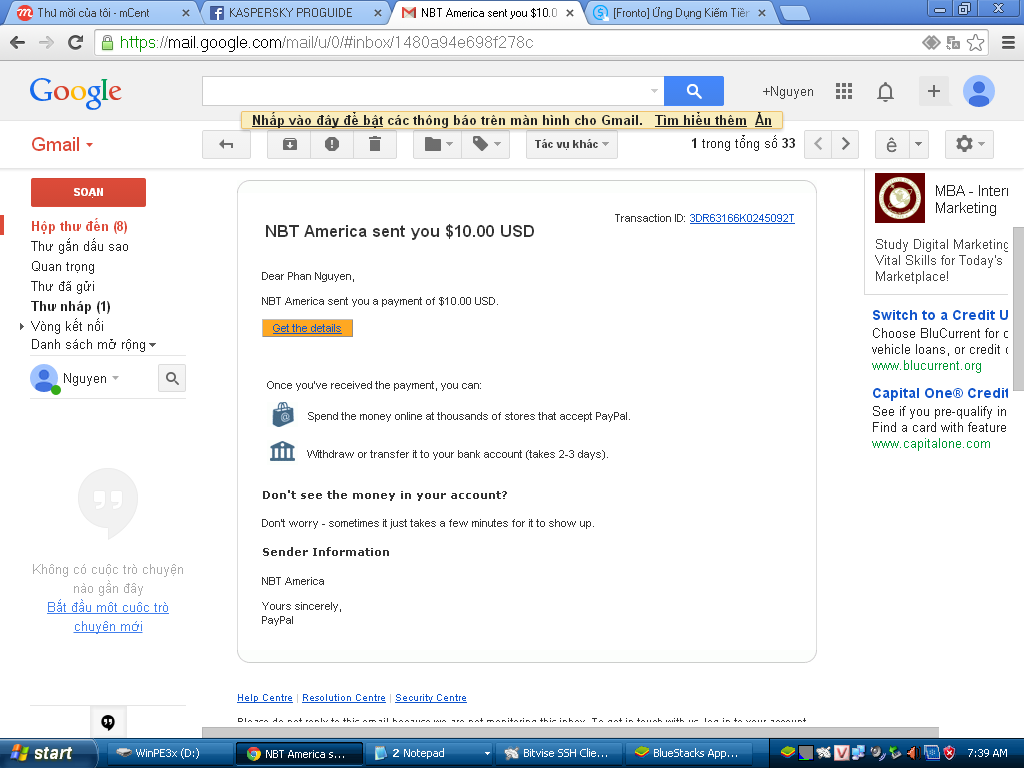Go to the older email arrow
Screen dimensions: 1024x768
click(x=845, y=144)
